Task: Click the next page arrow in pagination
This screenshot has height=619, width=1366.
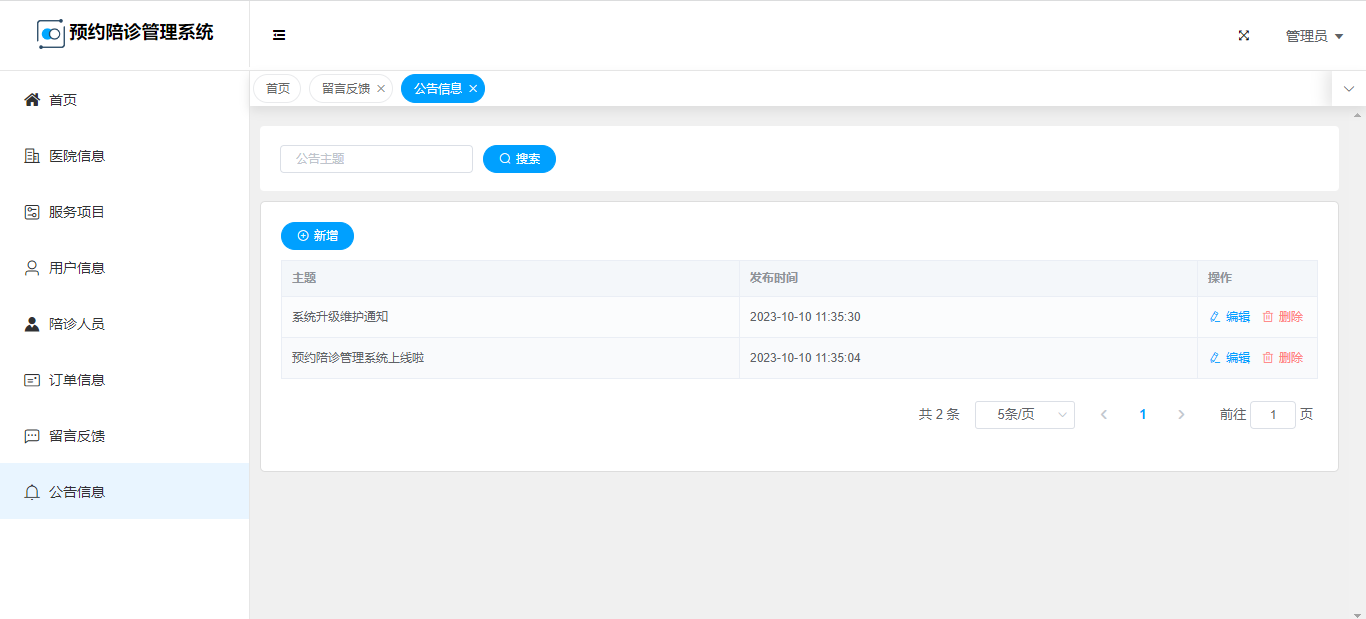Action: [x=1181, y=415]
